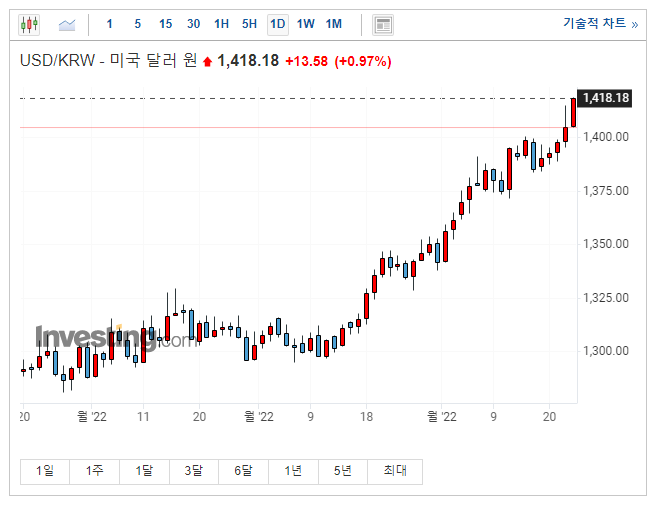This screenshot has height=509, width=659.
Task: Set the interval to 5 minutes
Action: (137, 24)
